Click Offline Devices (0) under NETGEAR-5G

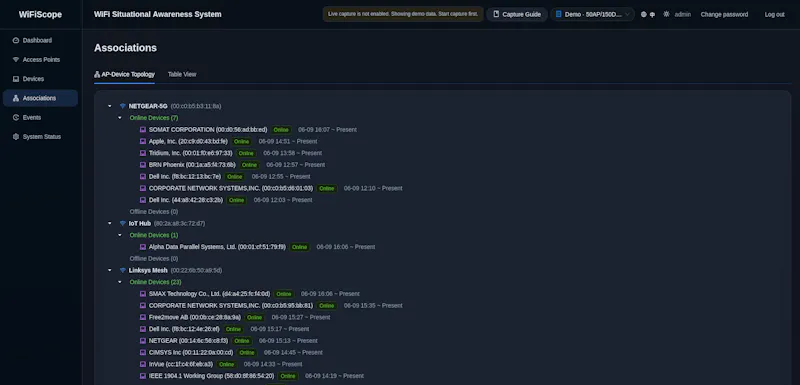click(x=154, y=212)
